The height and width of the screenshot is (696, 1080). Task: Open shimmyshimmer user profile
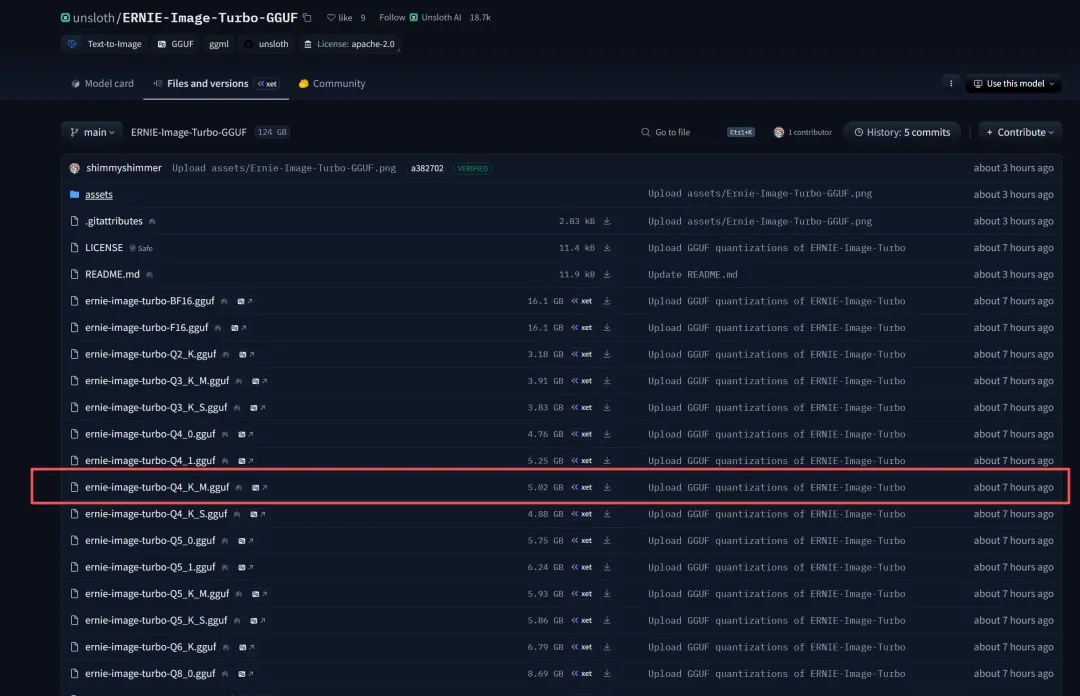(123, 168)
